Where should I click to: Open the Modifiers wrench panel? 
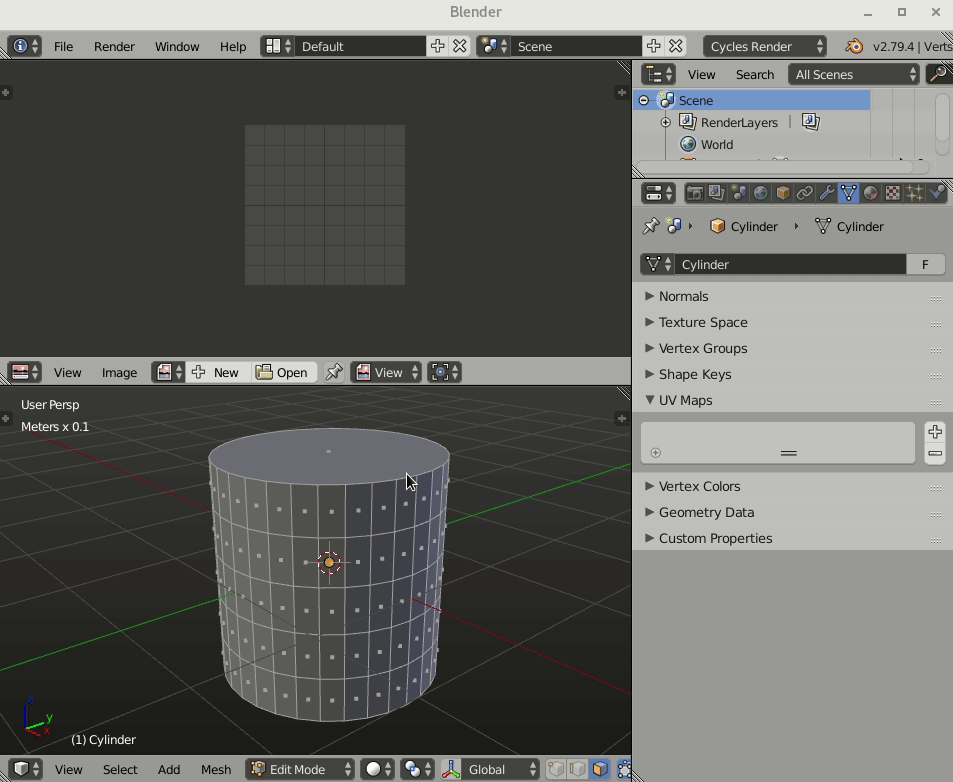point(826,193)
